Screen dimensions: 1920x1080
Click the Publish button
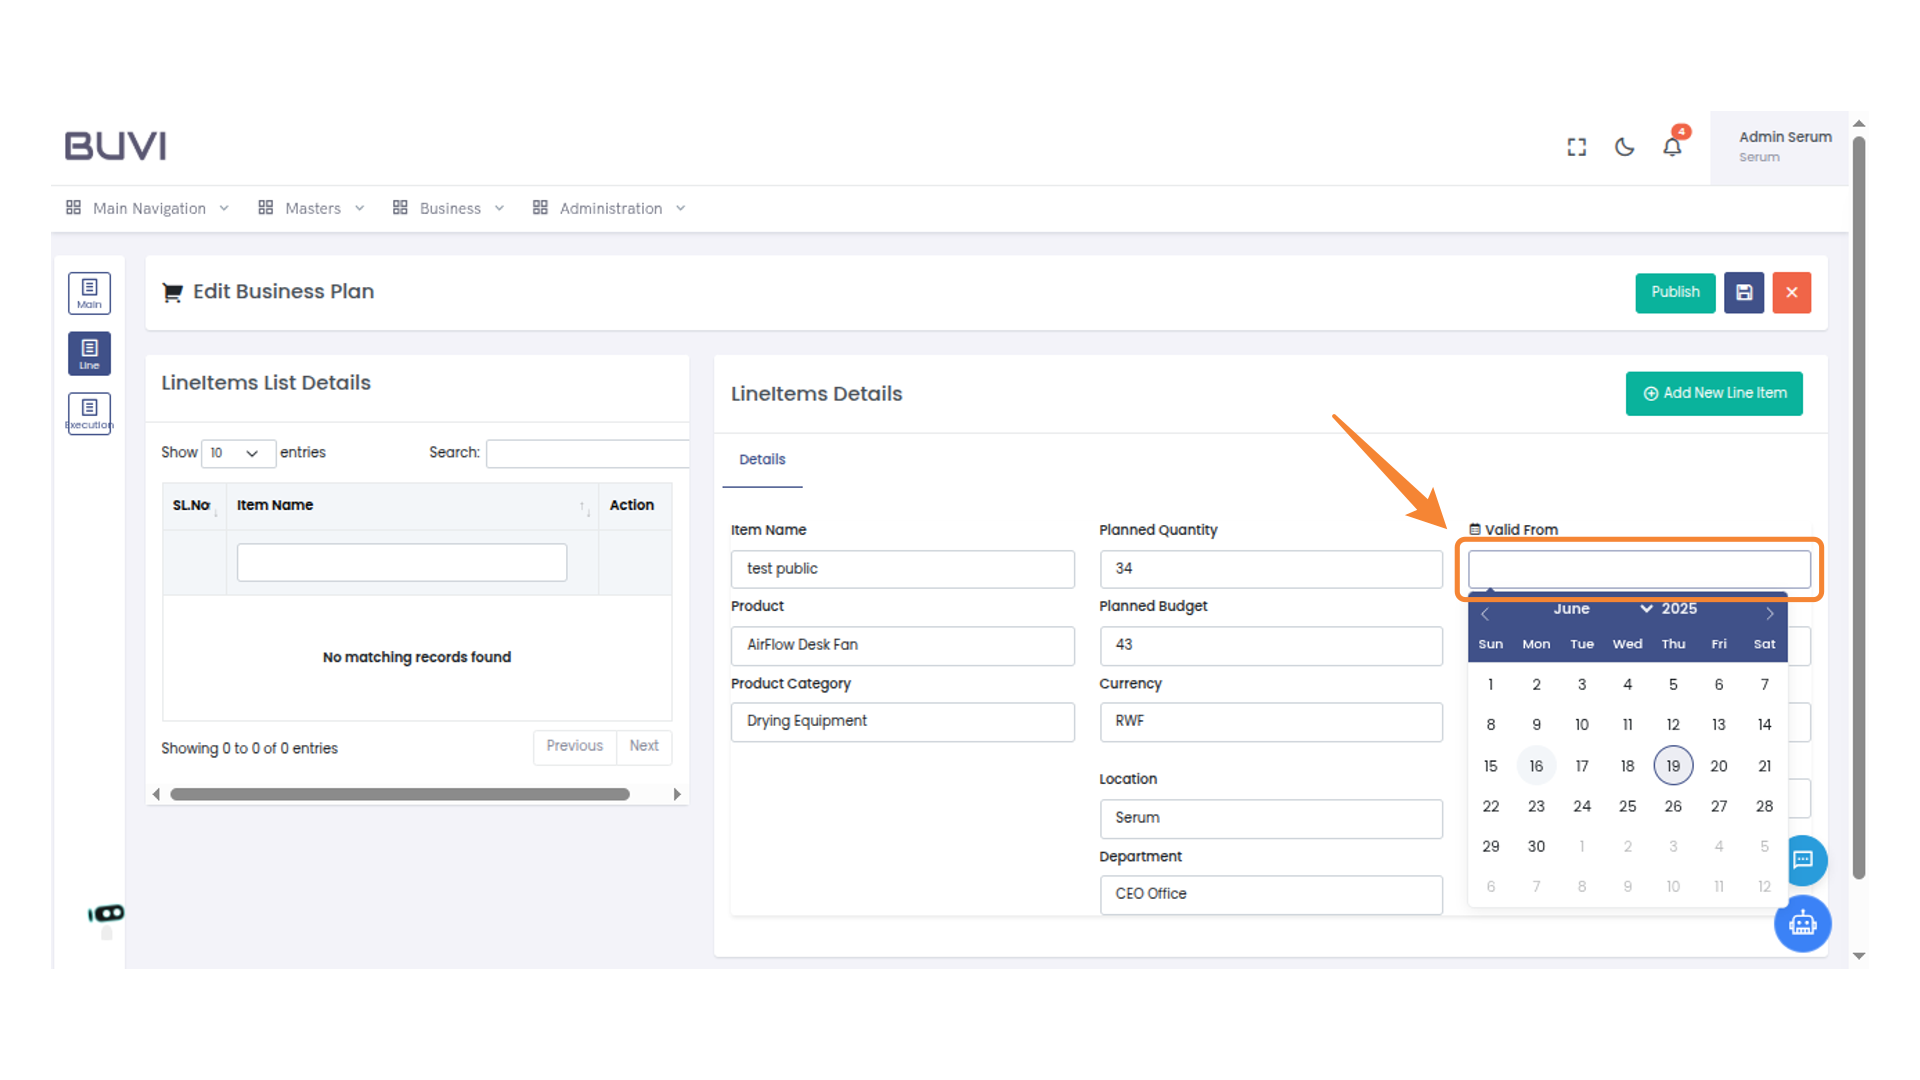tap(1675, 292)
